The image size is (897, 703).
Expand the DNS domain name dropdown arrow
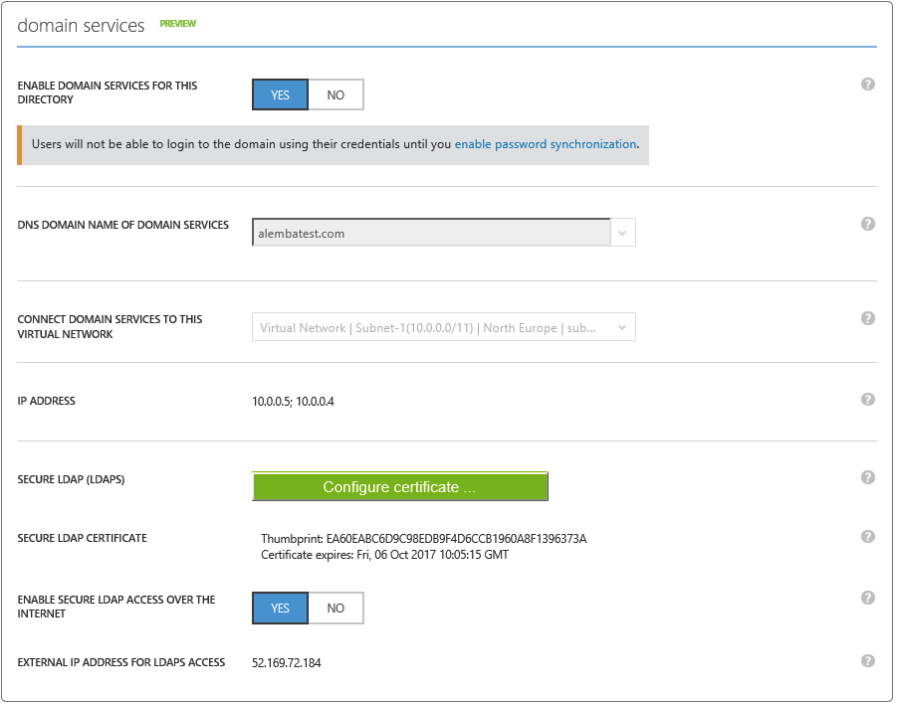pos(621,232)
